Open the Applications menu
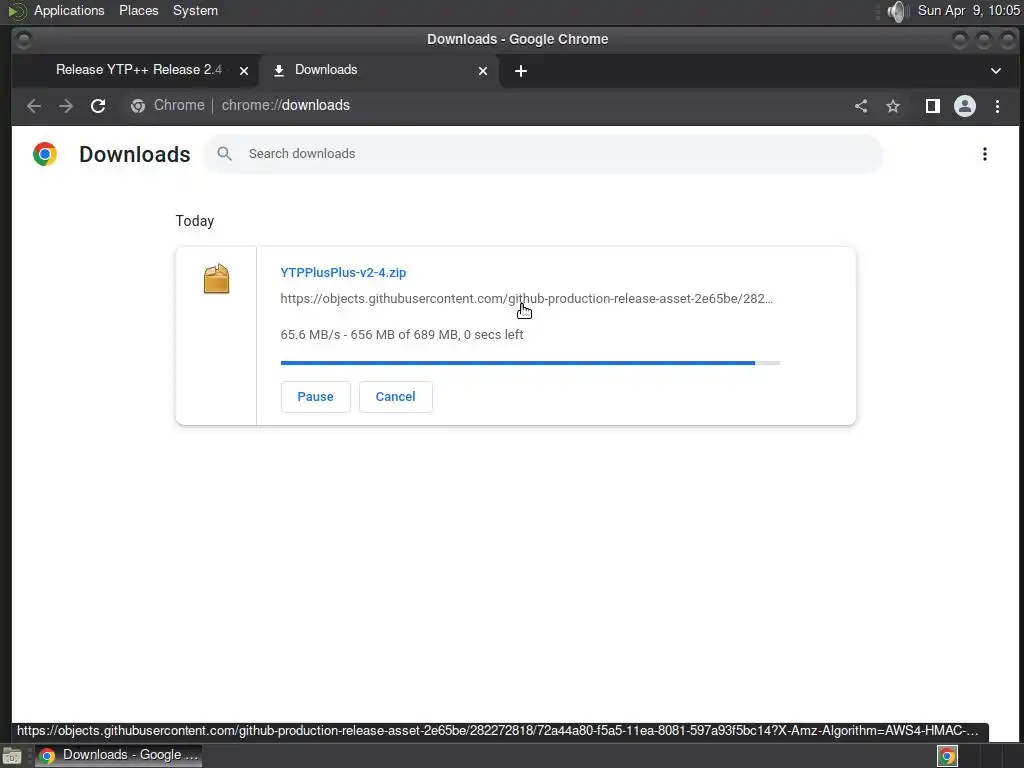 click(69, 10)
